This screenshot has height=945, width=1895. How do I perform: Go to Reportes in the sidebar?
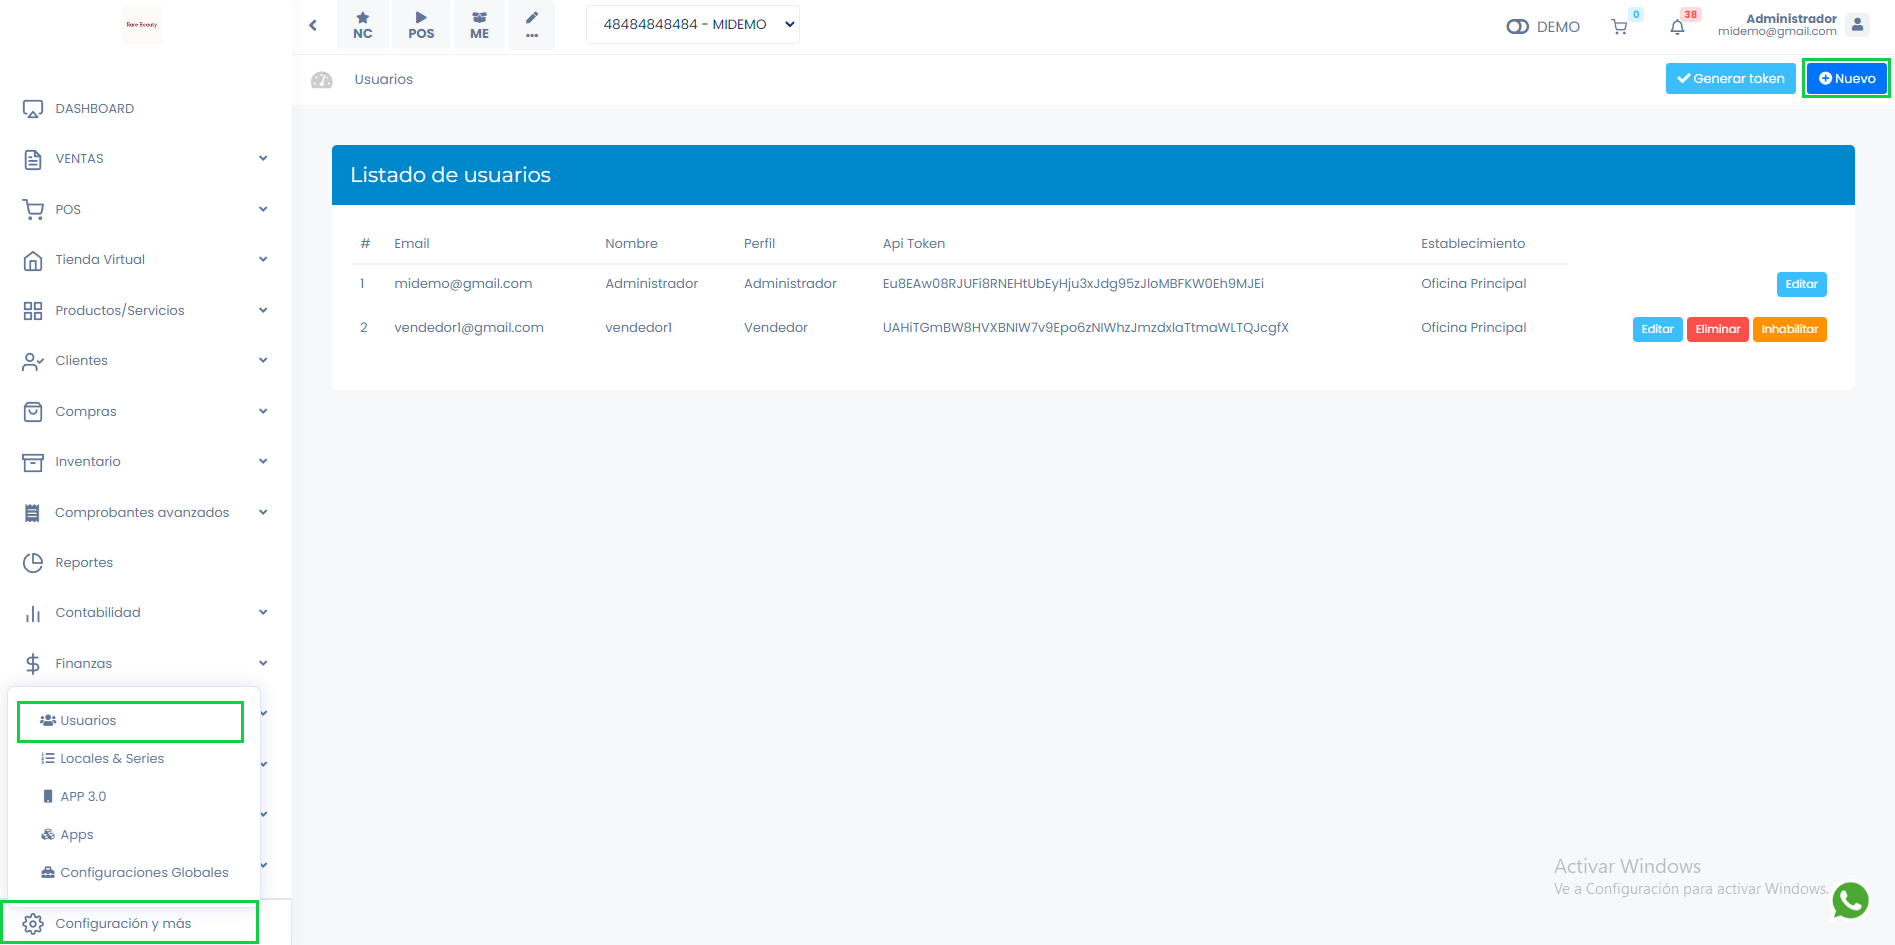point(84,563)
